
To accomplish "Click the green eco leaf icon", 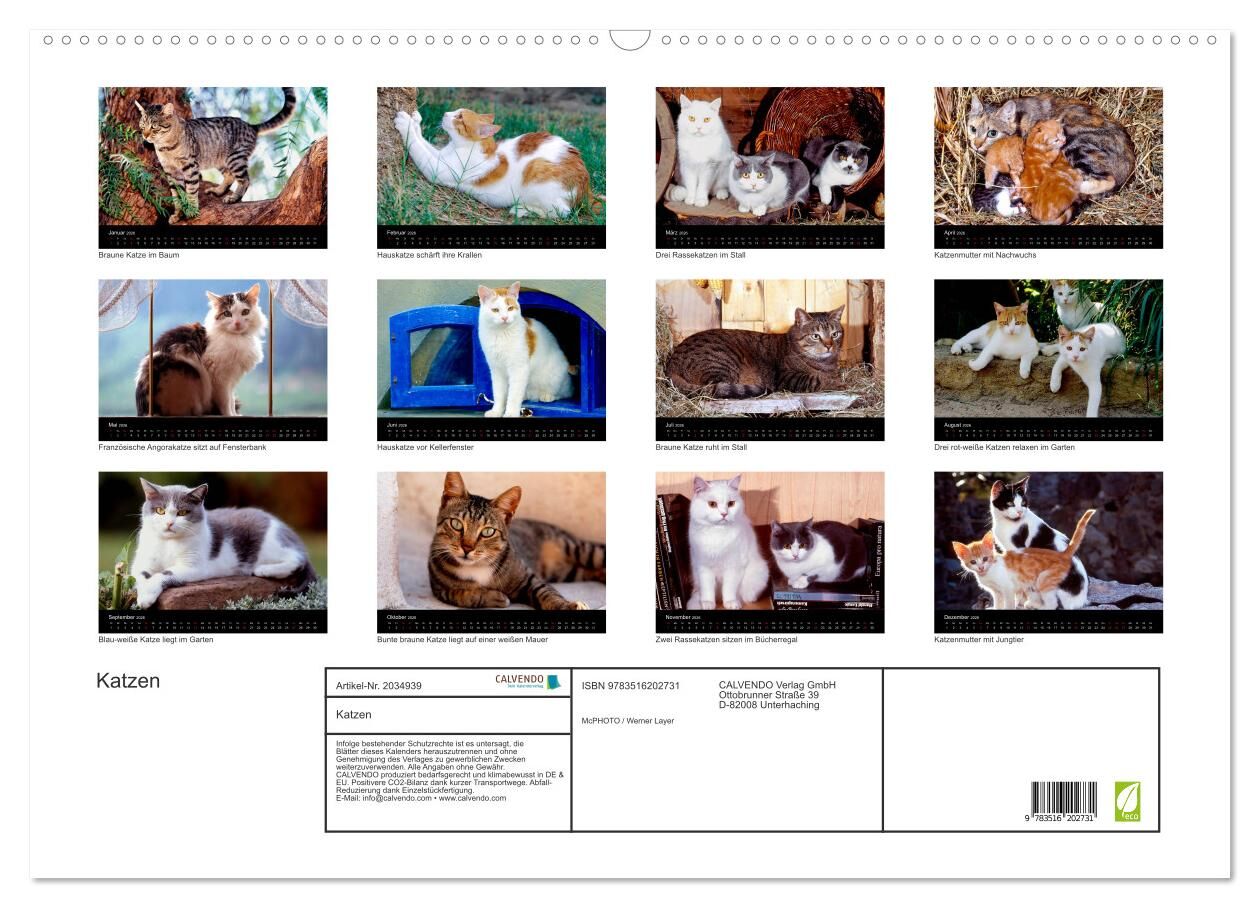I will point(1127,801).
